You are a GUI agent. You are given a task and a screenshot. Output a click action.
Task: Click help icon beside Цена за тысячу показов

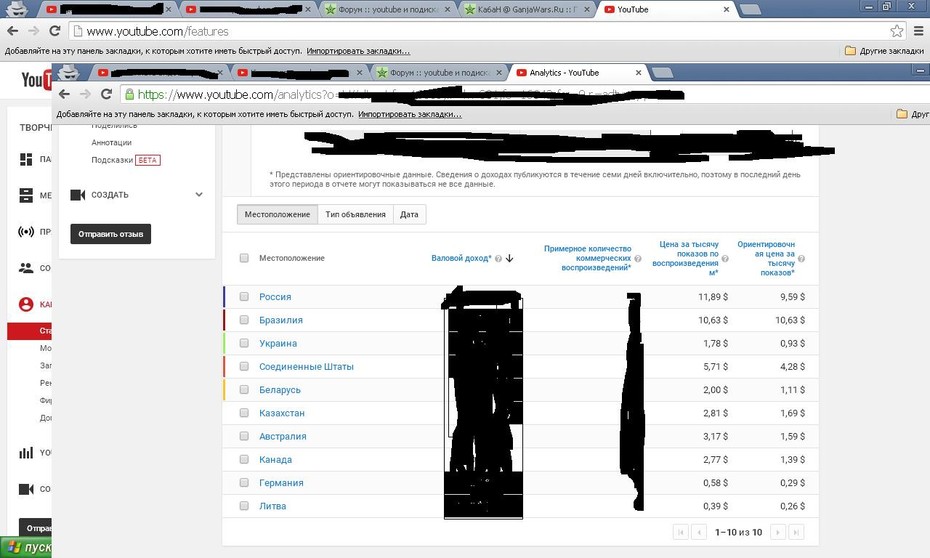click(x=725, y=259)
